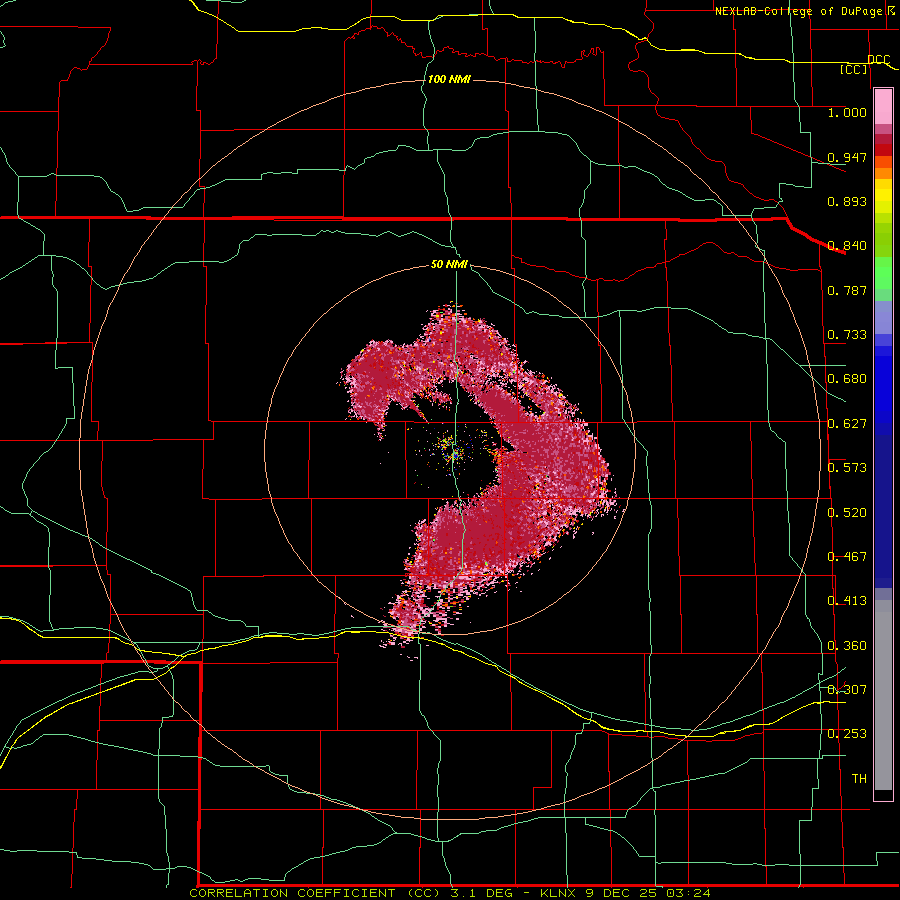The image size is (900, 900).
Task: Click the 0.840 scale value
Action: 847,246
